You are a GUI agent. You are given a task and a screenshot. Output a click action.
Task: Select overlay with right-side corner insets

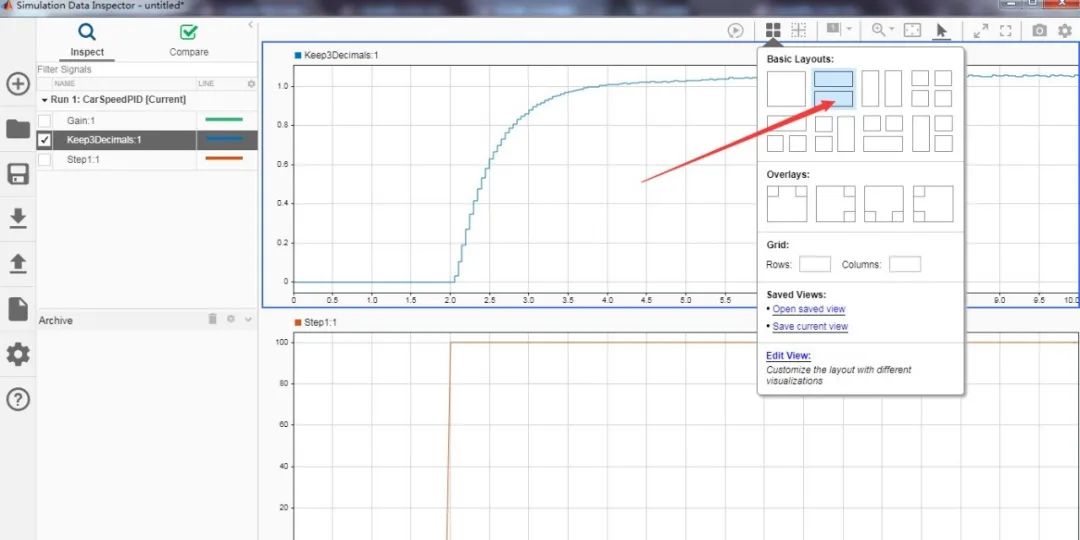tap(835, 204)
